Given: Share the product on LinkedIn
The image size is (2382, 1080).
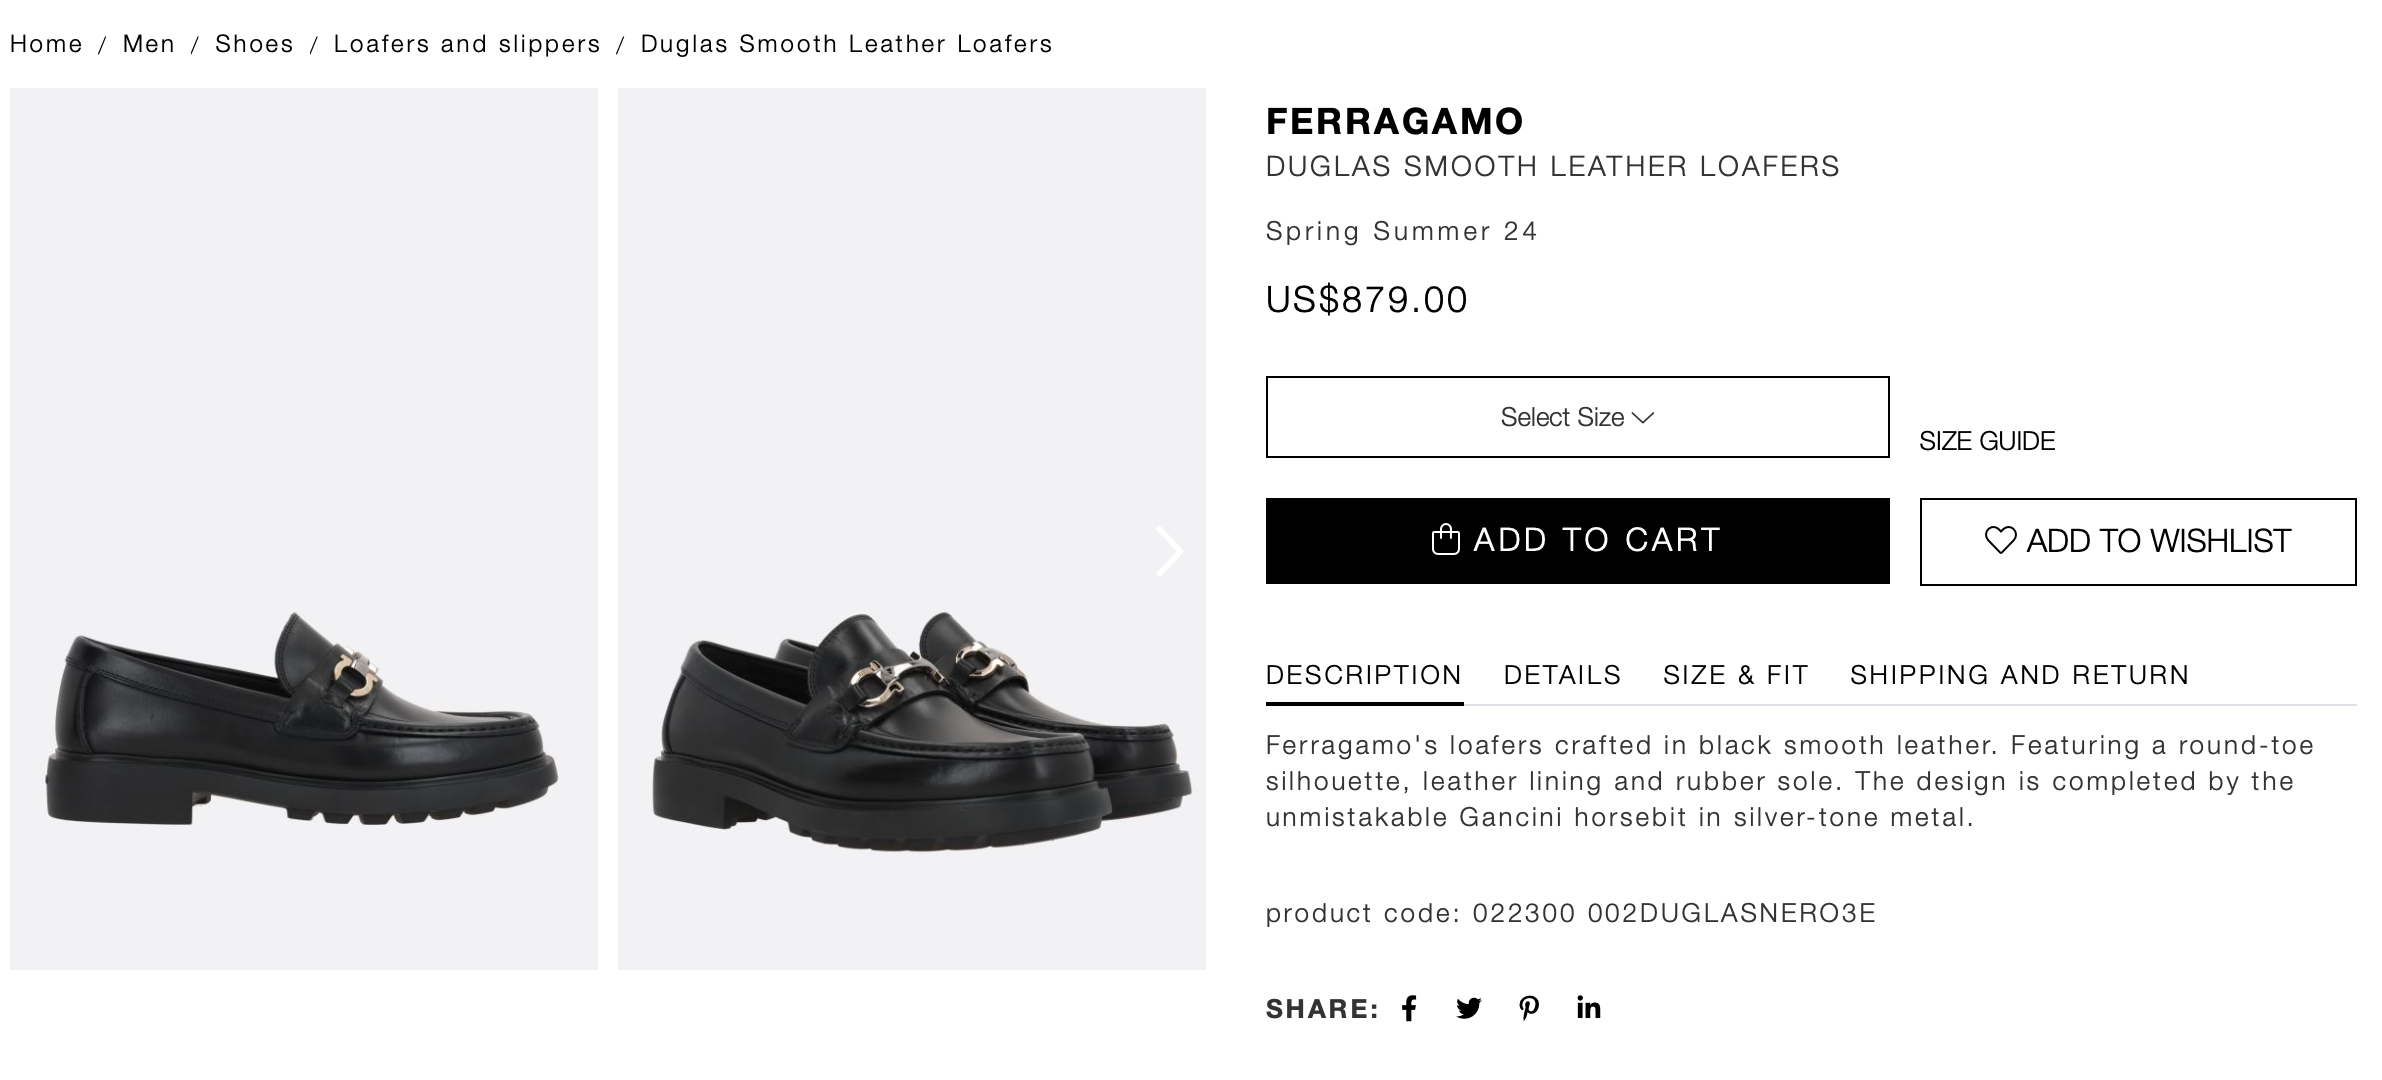Looking at the screenshot, I should [1588, 1008].
